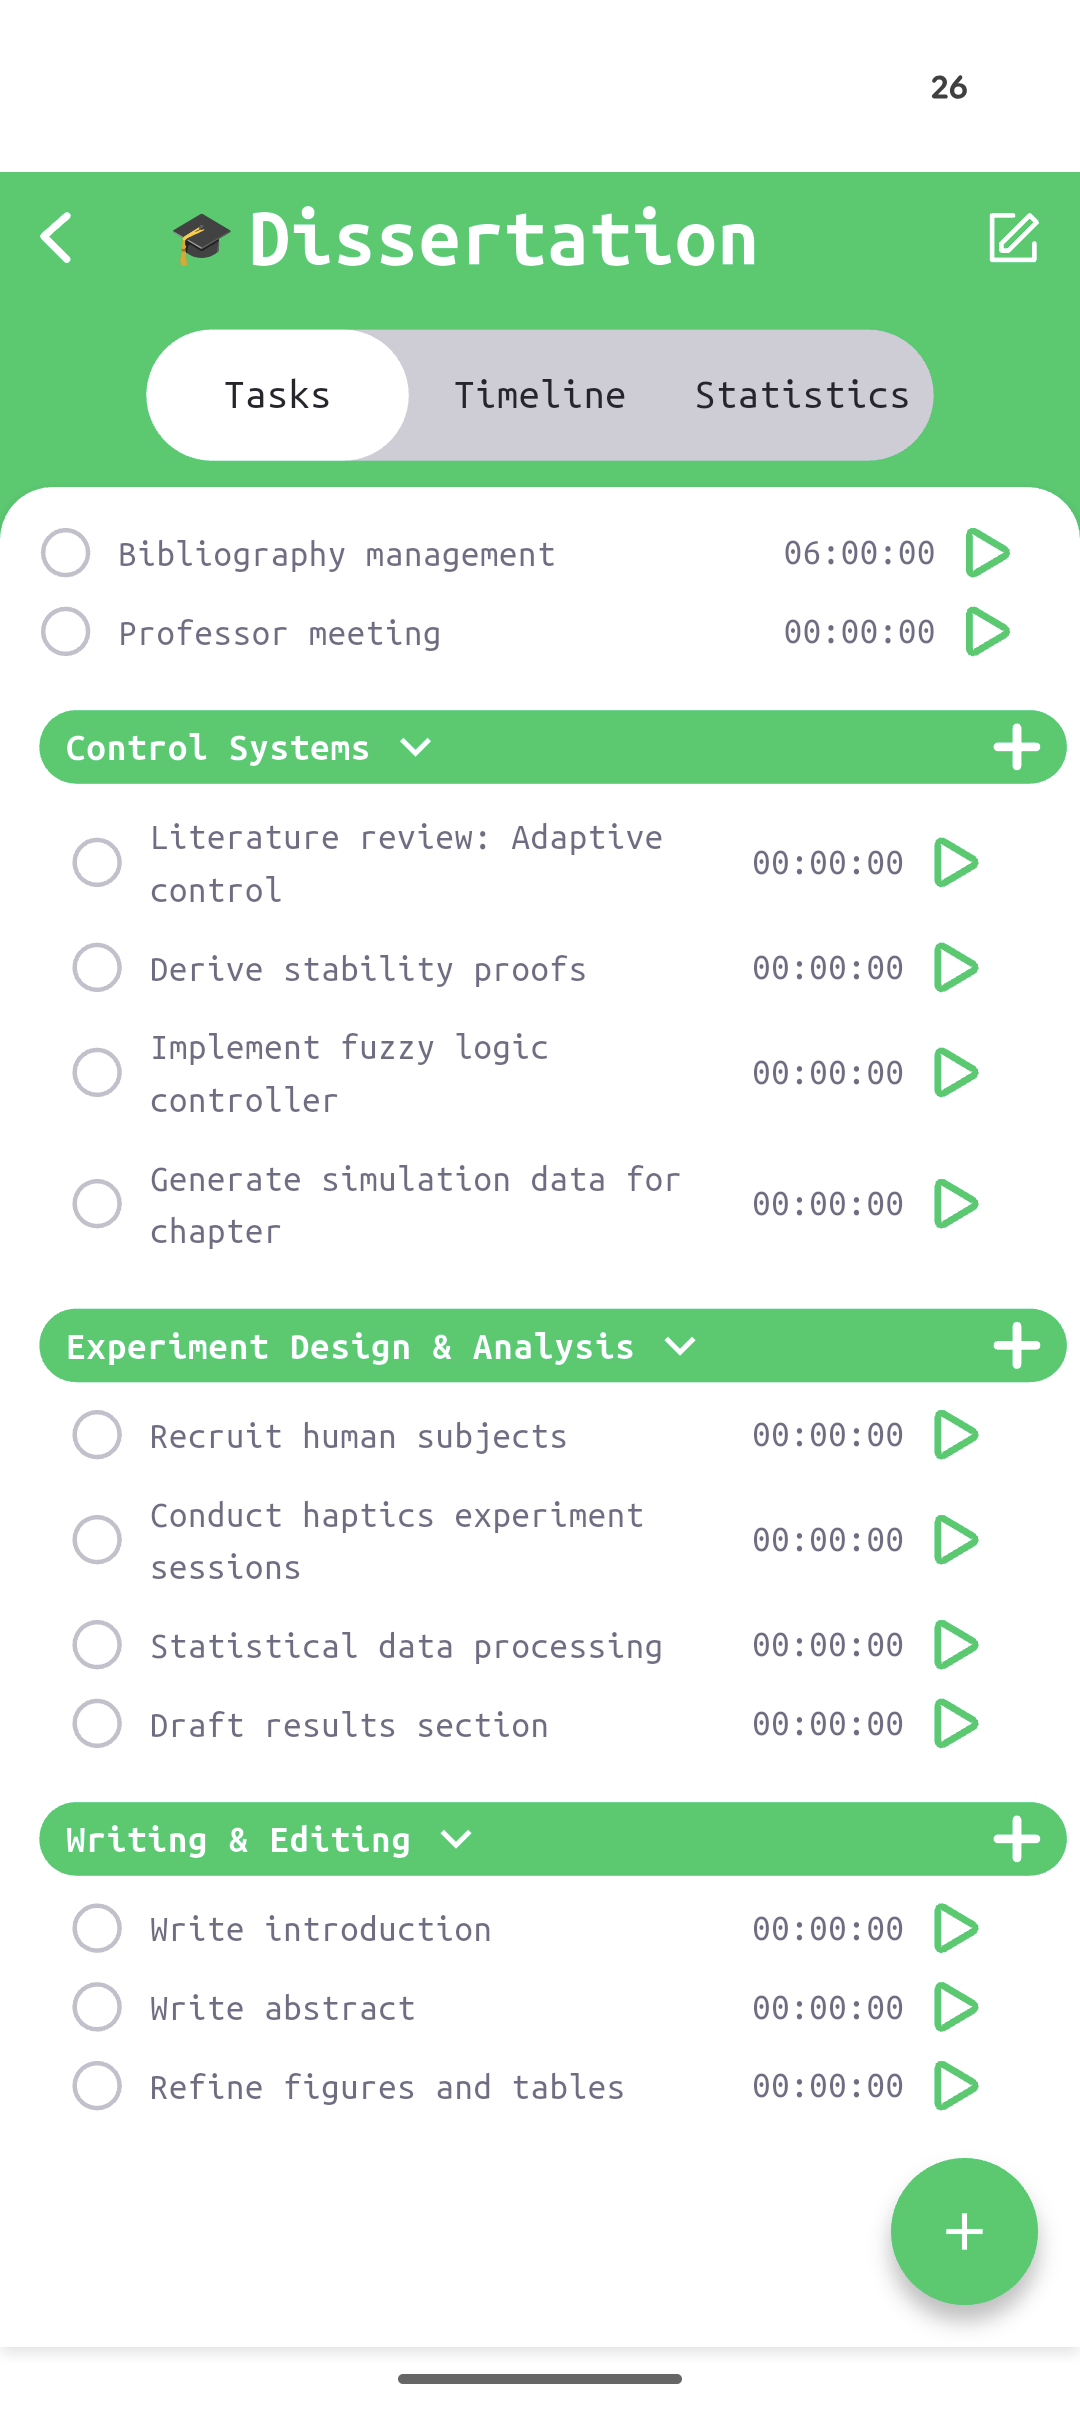
Task: Start the timer for Write abstract
Action: pyautogui.click(x=957, y=2007)
